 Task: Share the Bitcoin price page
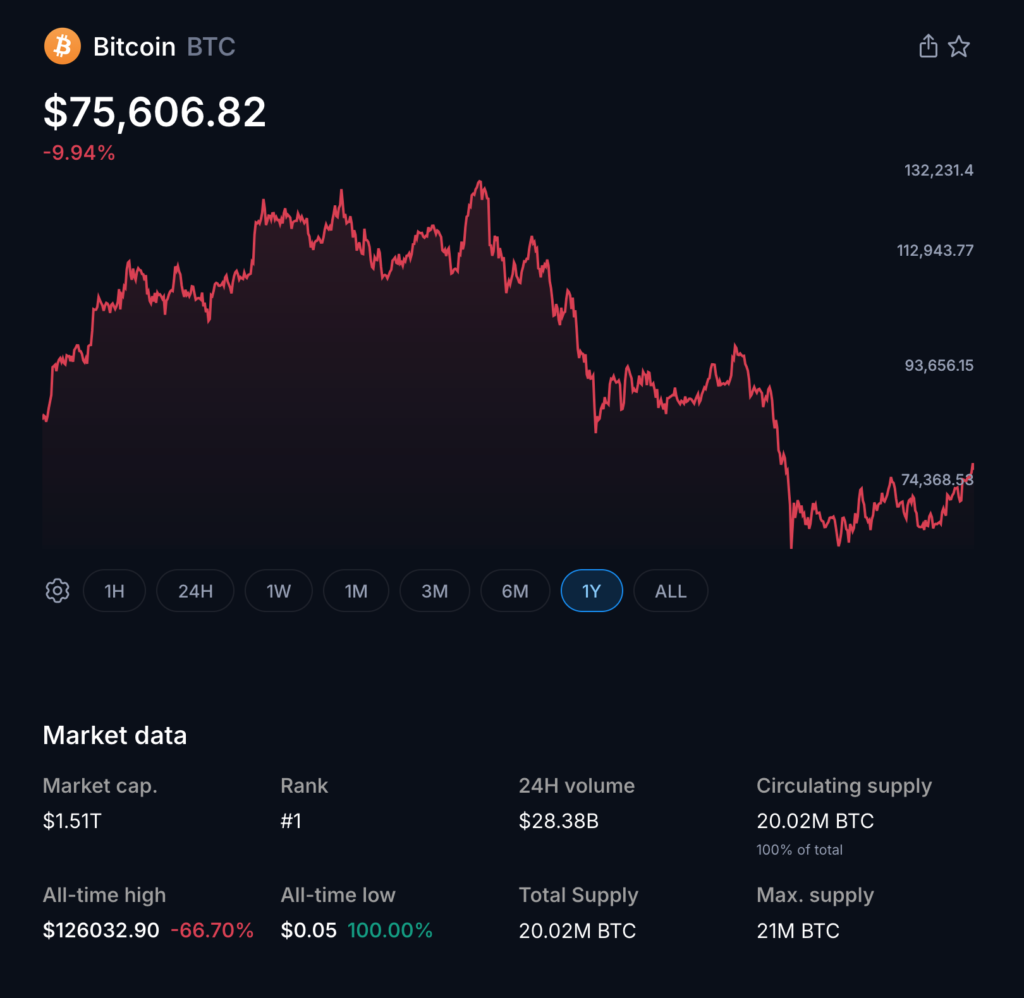(927, 46)
